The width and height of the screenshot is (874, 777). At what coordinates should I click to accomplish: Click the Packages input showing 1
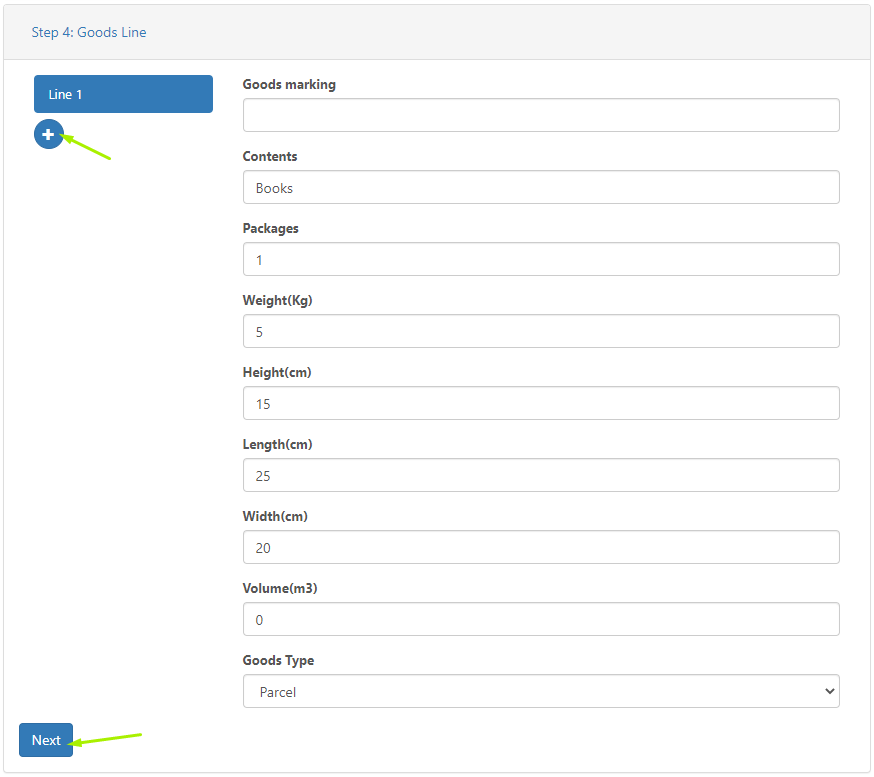pos(540,259)
